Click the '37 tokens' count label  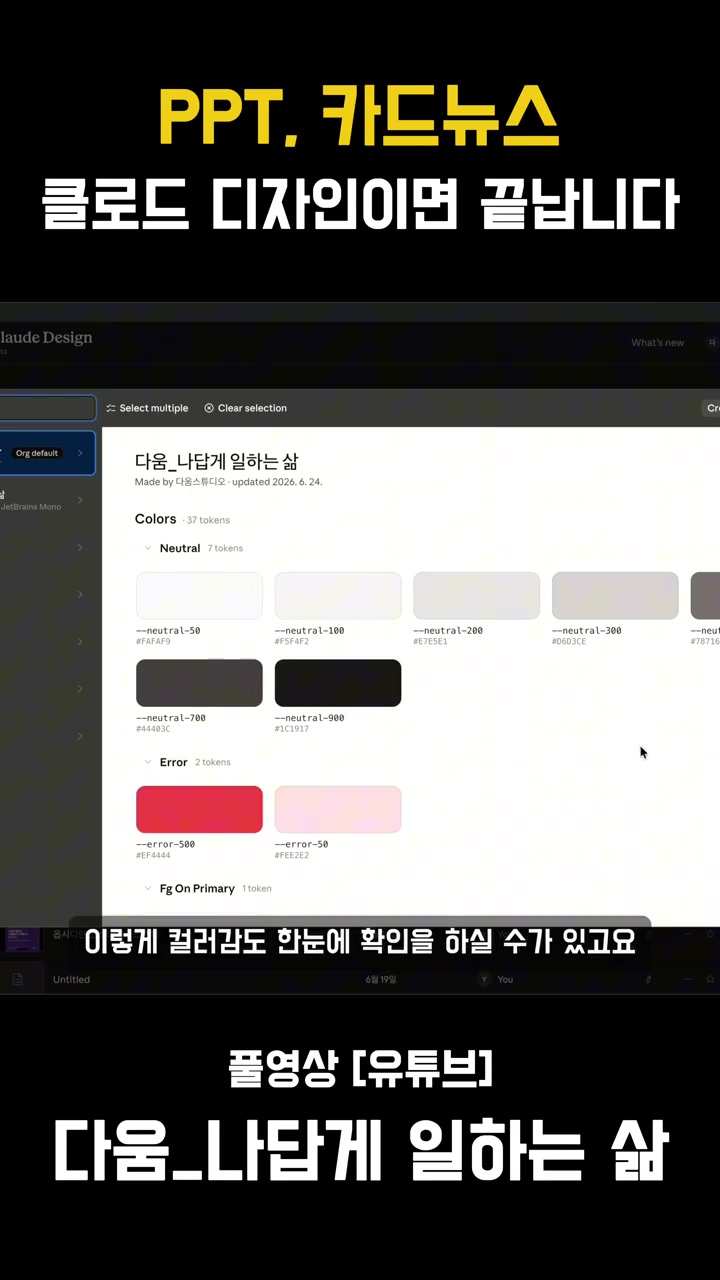(208, 520)
